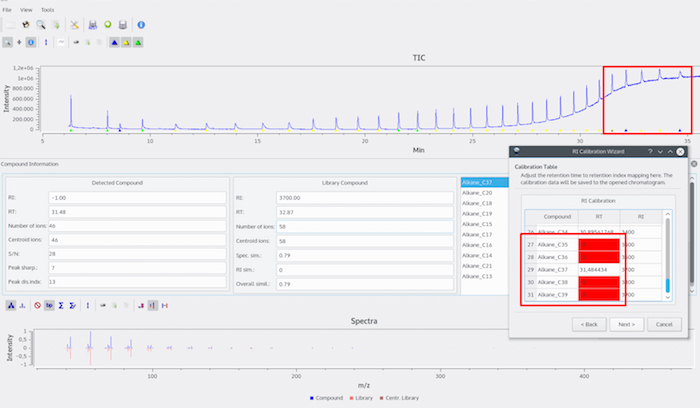The image size is (700, 408).
Task: Click the crossed tools settings icon
Action: tap(75, 24)
